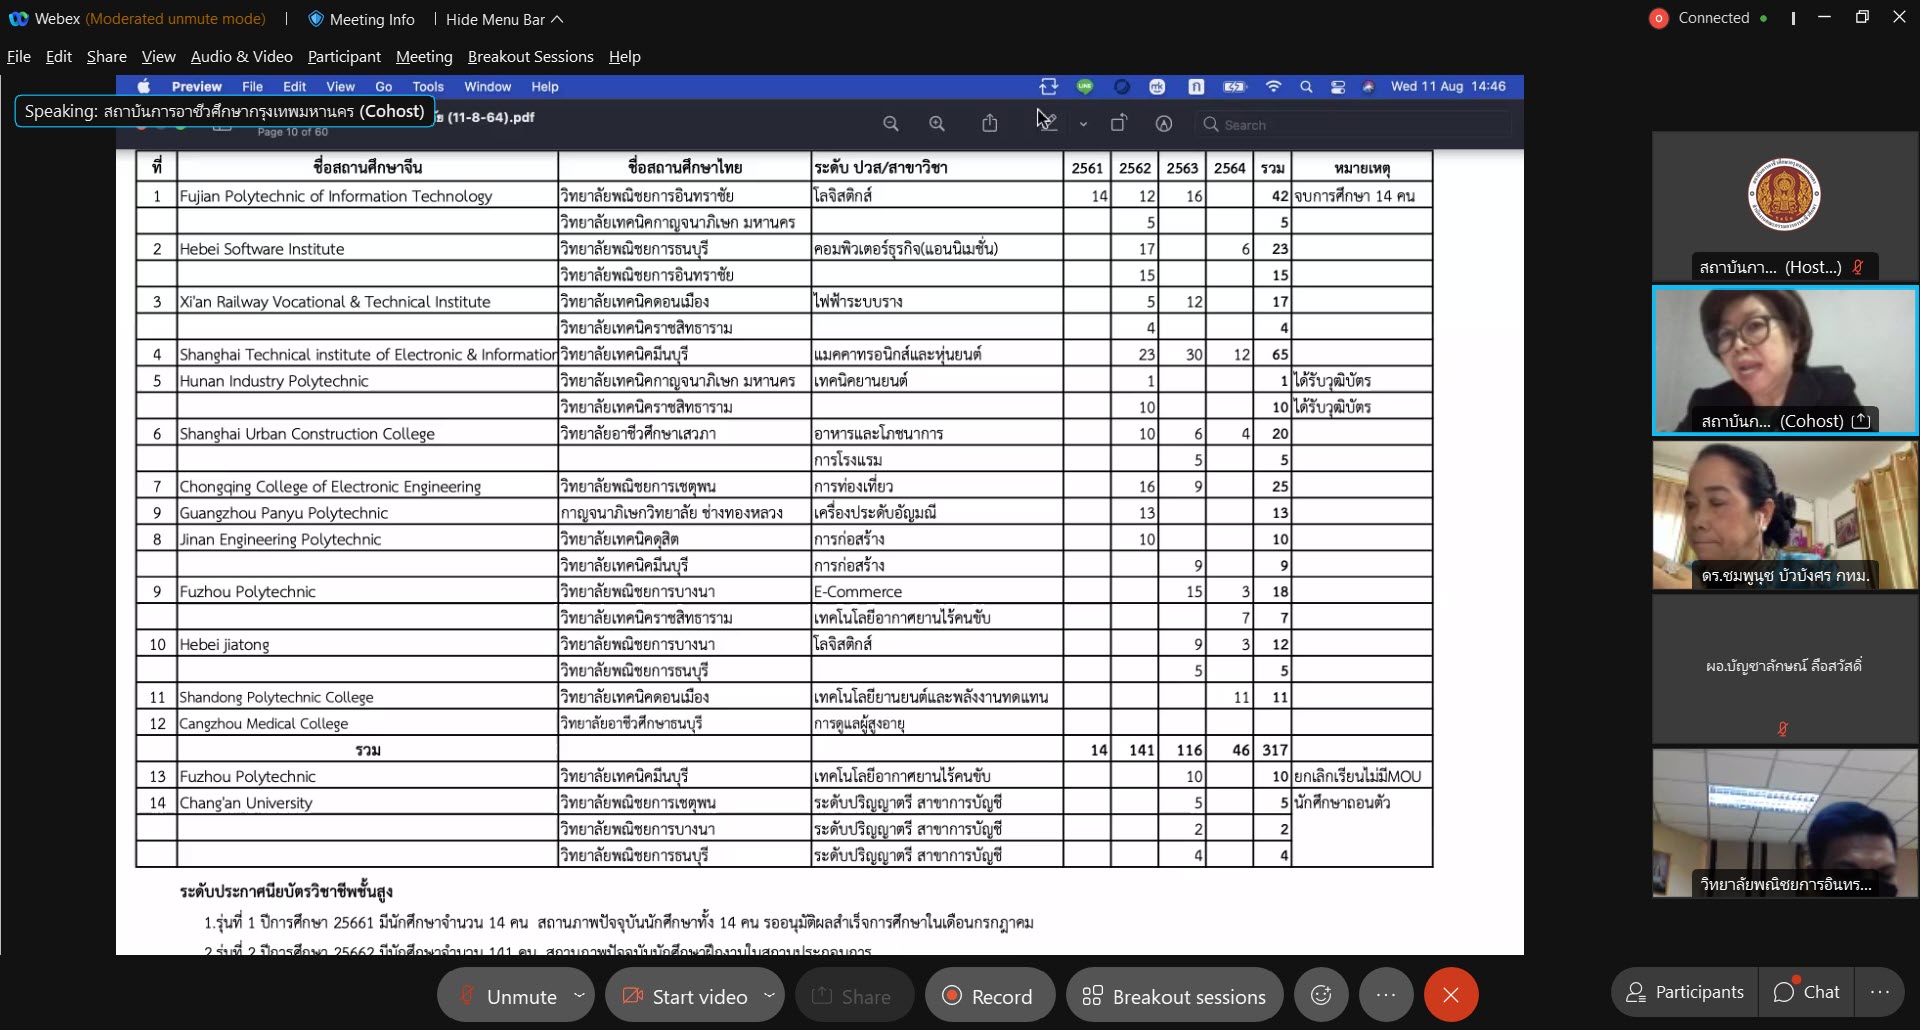Open audio options arrow beside Unmute

(579, 995)
